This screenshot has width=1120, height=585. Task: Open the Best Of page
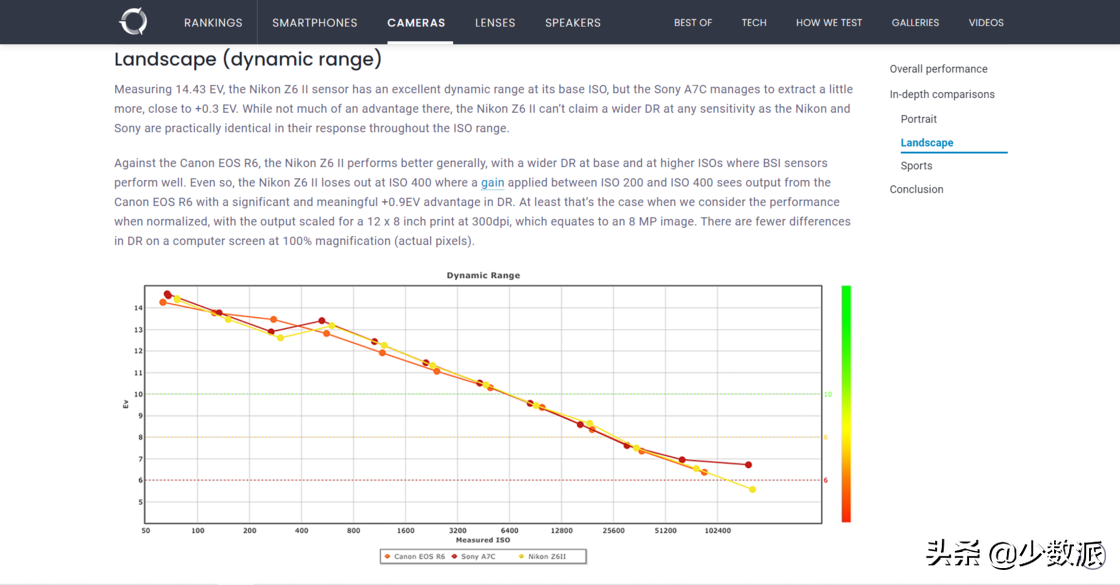693,23
